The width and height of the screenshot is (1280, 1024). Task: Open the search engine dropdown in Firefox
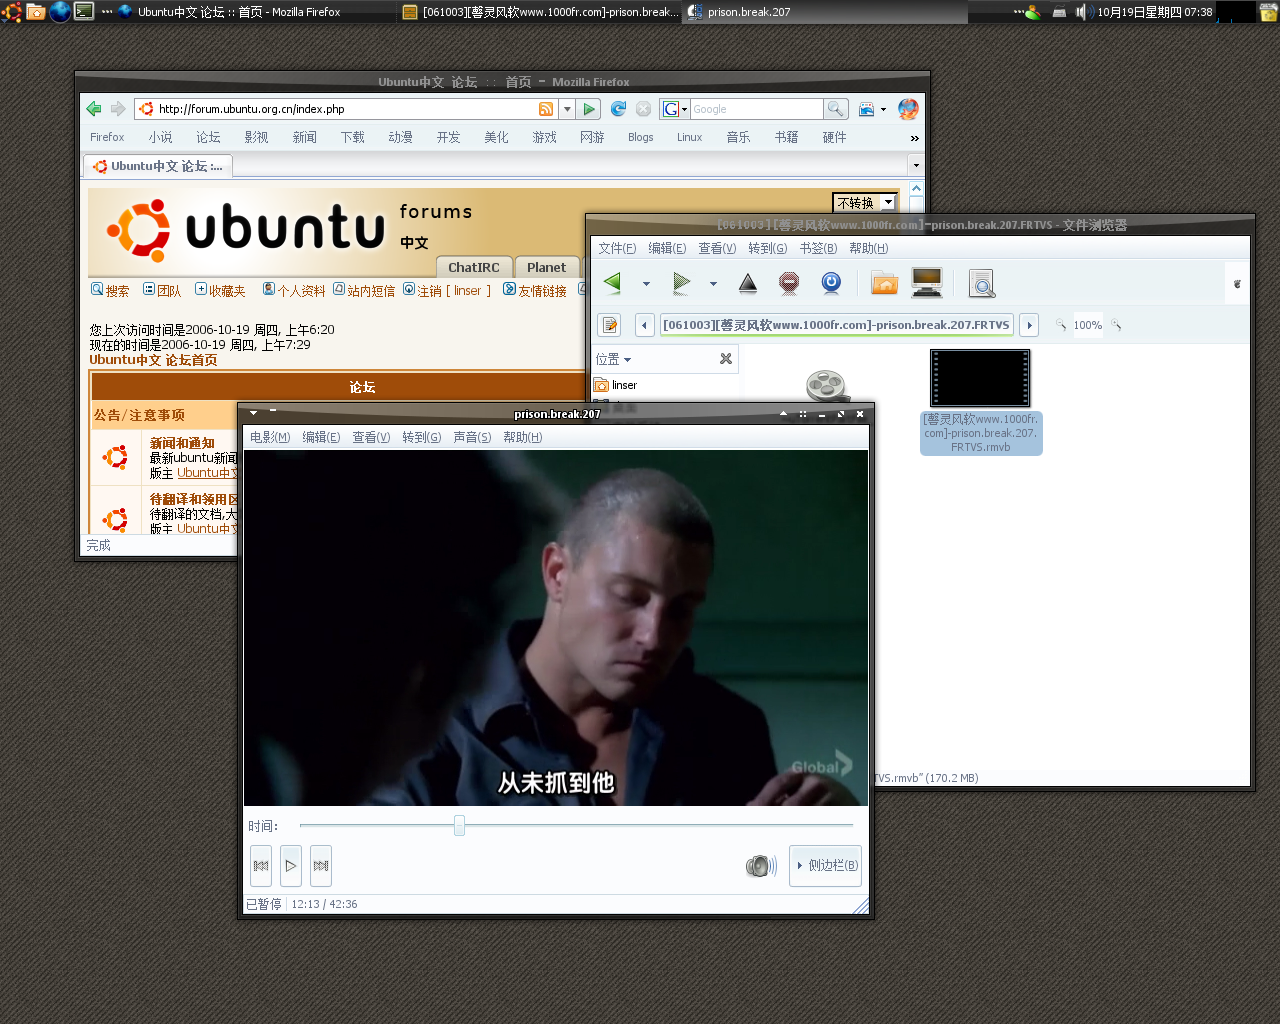click(676, 109)
